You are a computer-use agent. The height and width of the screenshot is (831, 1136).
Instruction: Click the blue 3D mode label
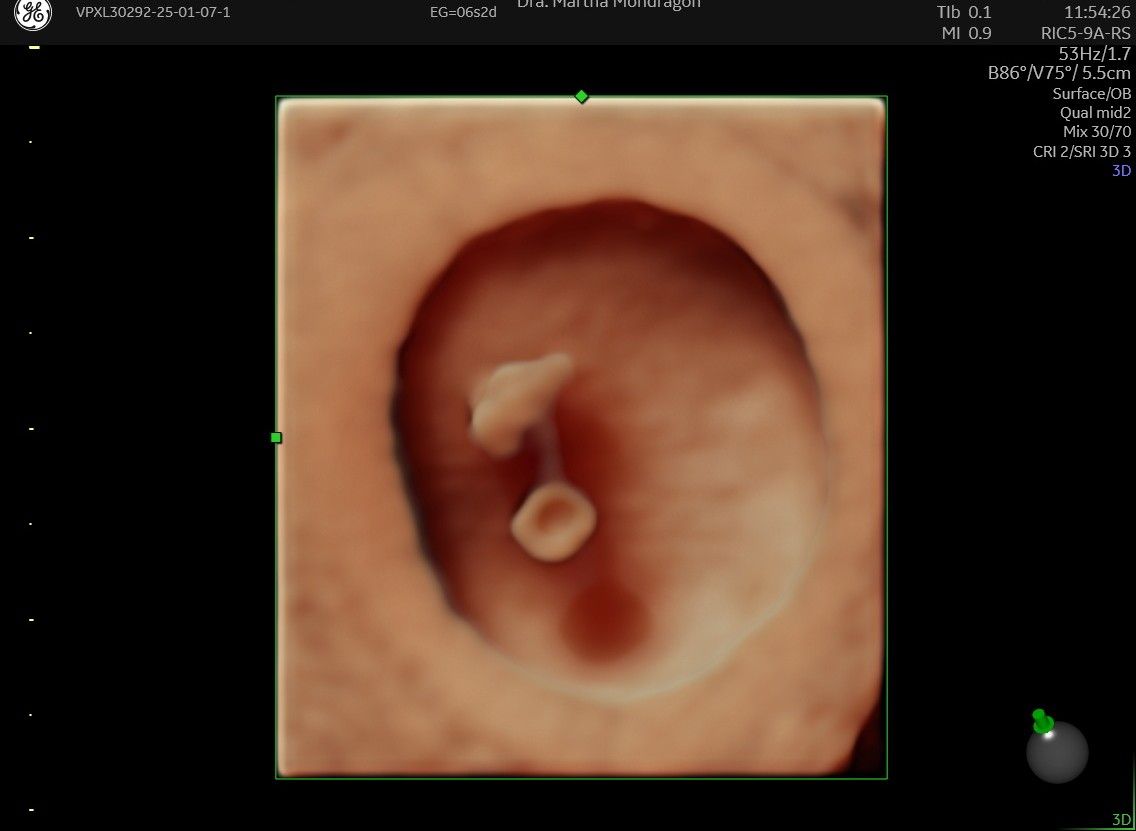1121,171
